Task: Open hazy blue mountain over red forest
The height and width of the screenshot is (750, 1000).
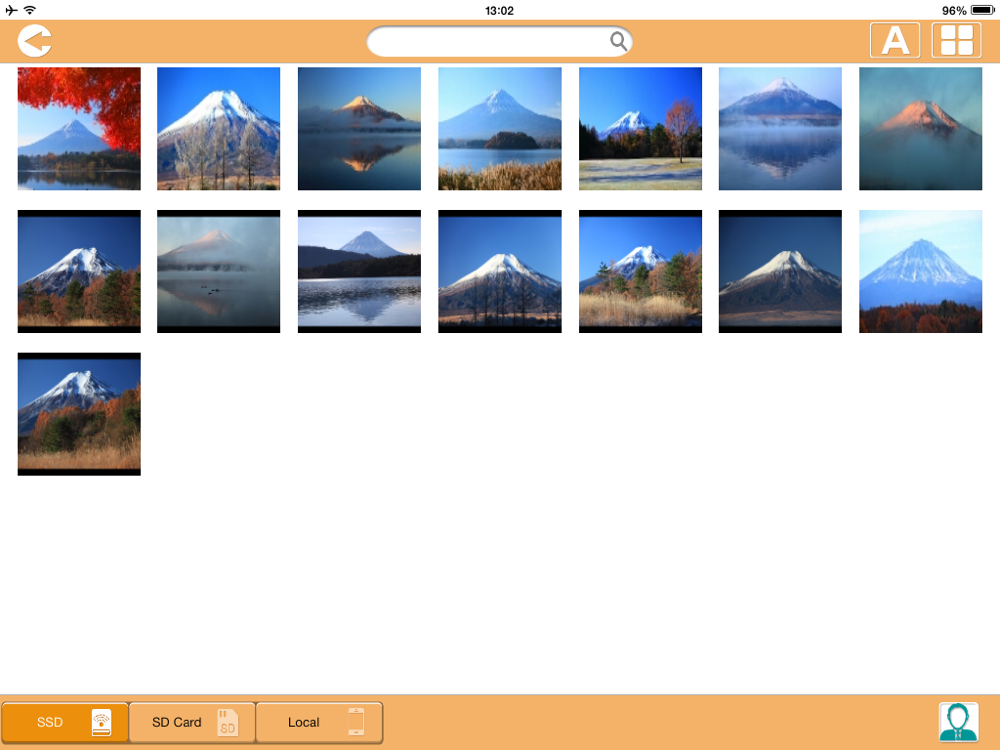Action: tap(920, 272)
